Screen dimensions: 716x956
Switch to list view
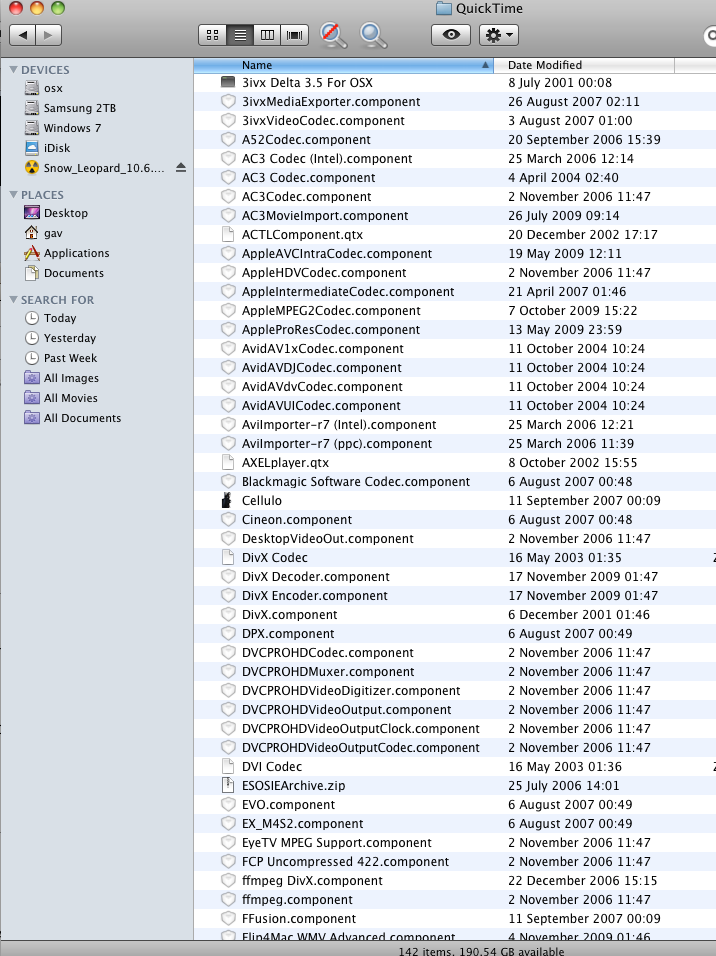coord(240,35)
